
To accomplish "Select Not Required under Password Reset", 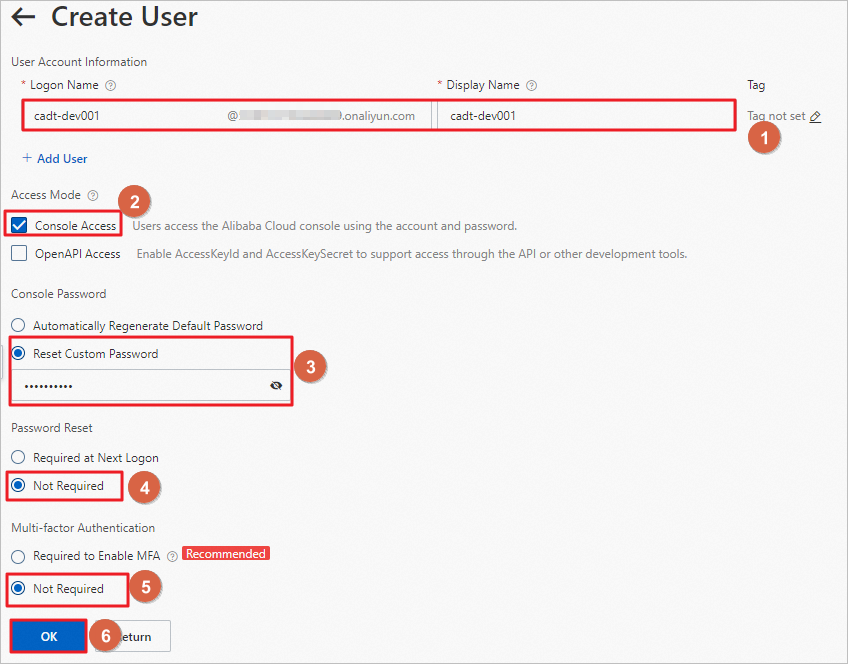I will [x=18, y=486].
